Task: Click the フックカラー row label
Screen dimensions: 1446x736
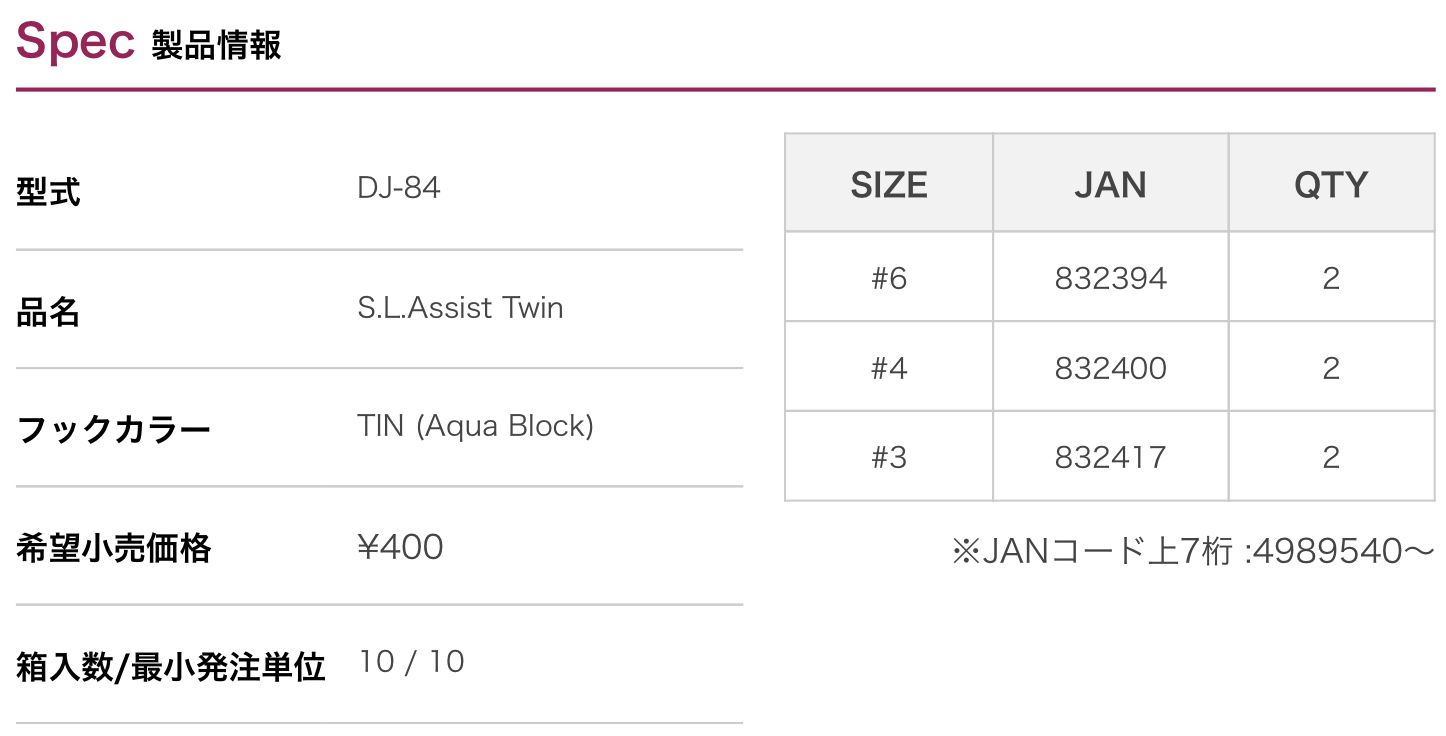Action: click(114, 430)
